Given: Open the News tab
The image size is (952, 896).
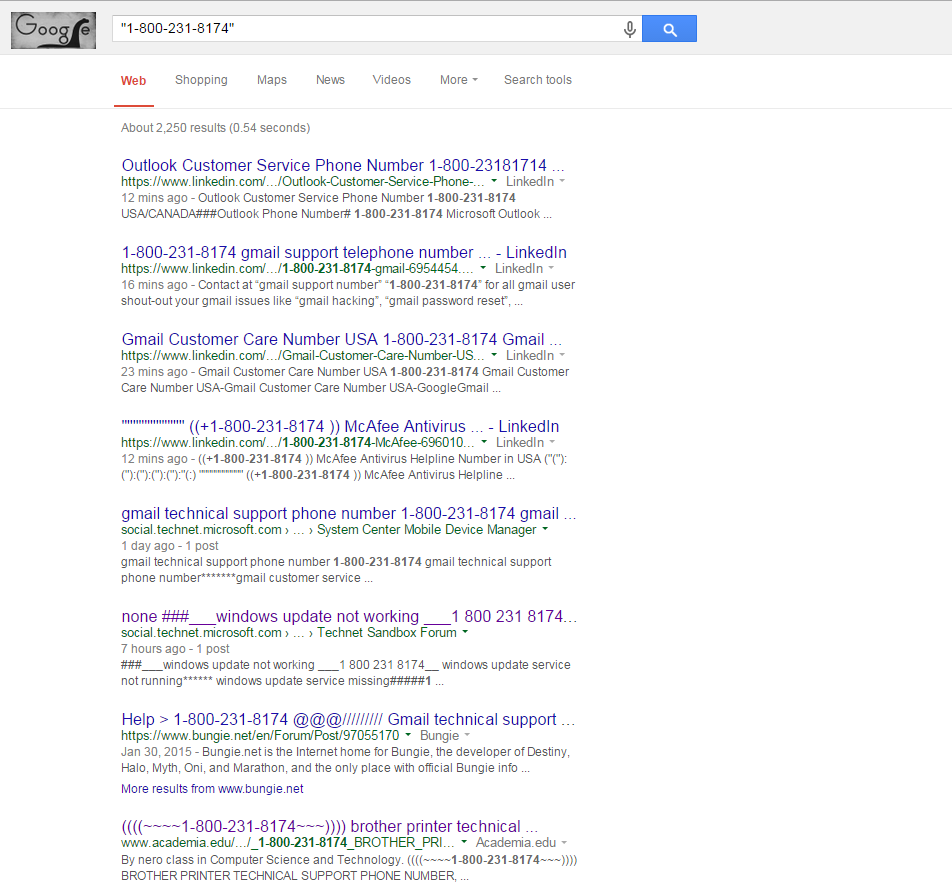Looking at the screenshot, I should [x=330, y=80].
